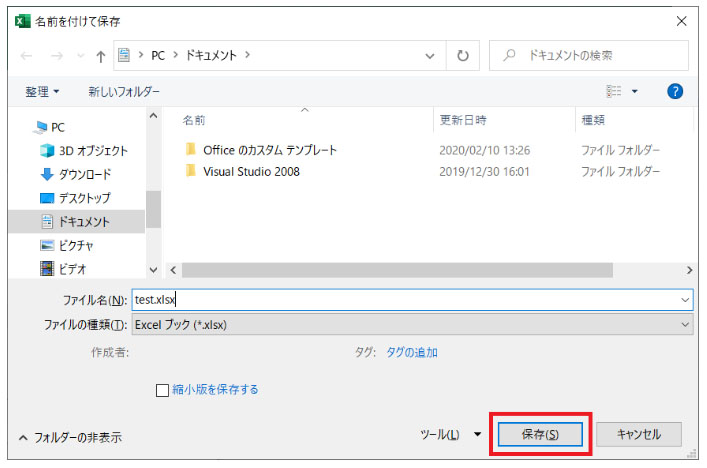Click the date 2020/02/10 13:26
707x468 pixels.
click(x=485, y=150)
